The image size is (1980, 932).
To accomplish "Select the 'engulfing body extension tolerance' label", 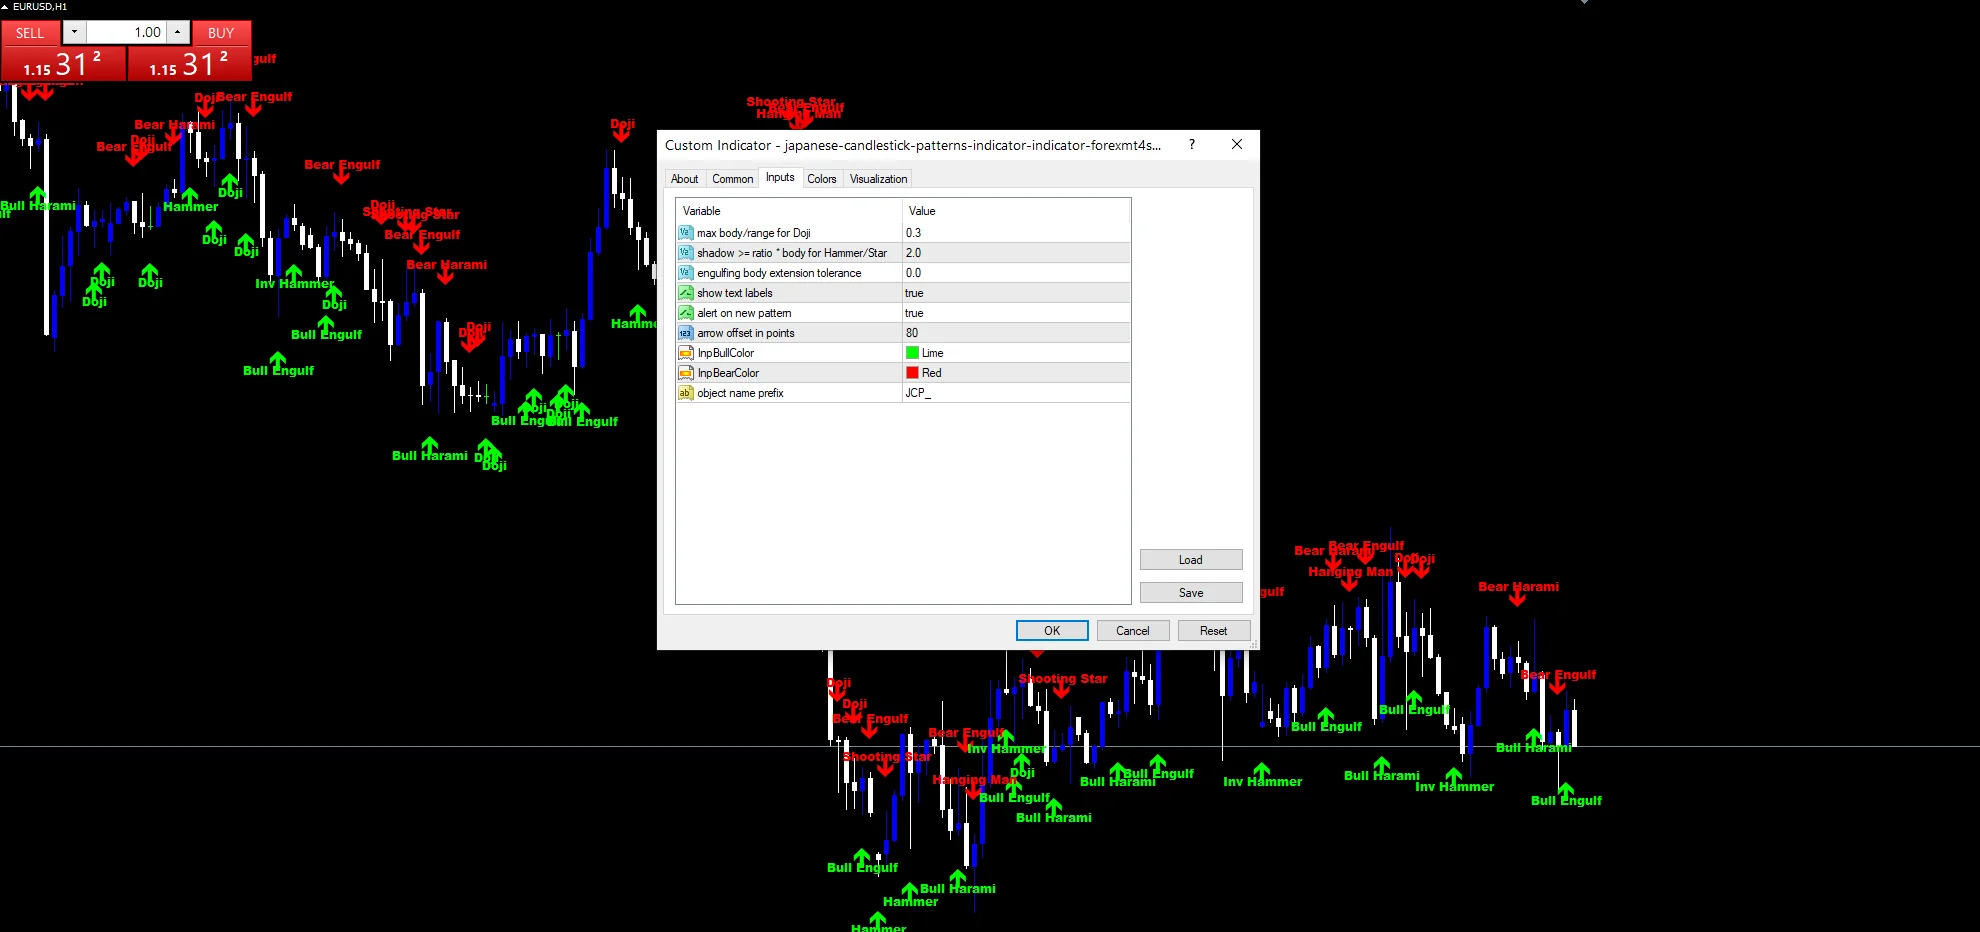I will 779,273.
